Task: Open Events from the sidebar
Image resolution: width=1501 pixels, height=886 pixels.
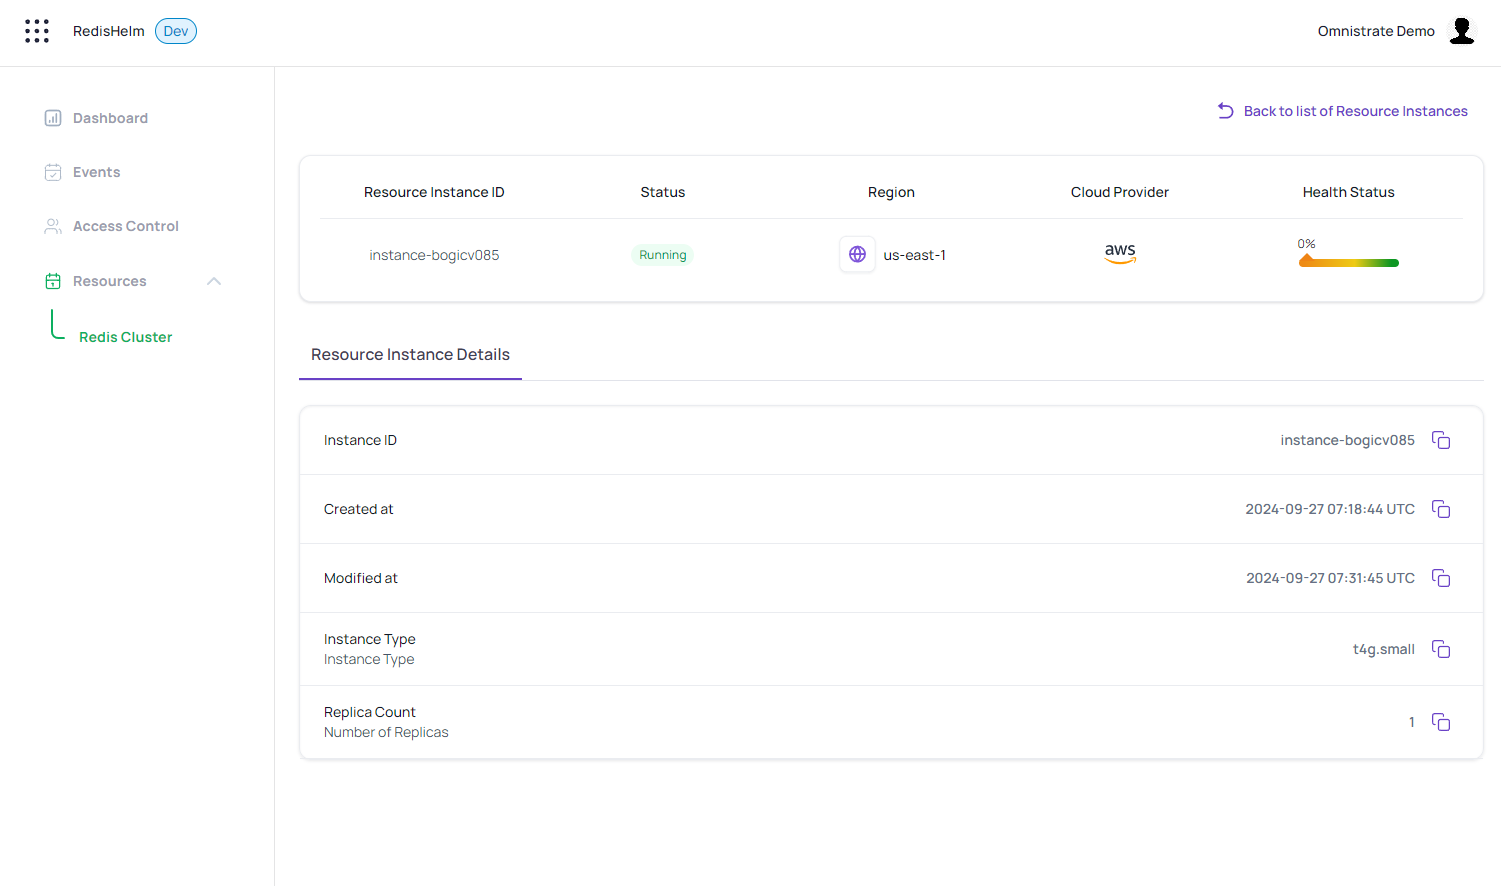Action: click(96, 172)
